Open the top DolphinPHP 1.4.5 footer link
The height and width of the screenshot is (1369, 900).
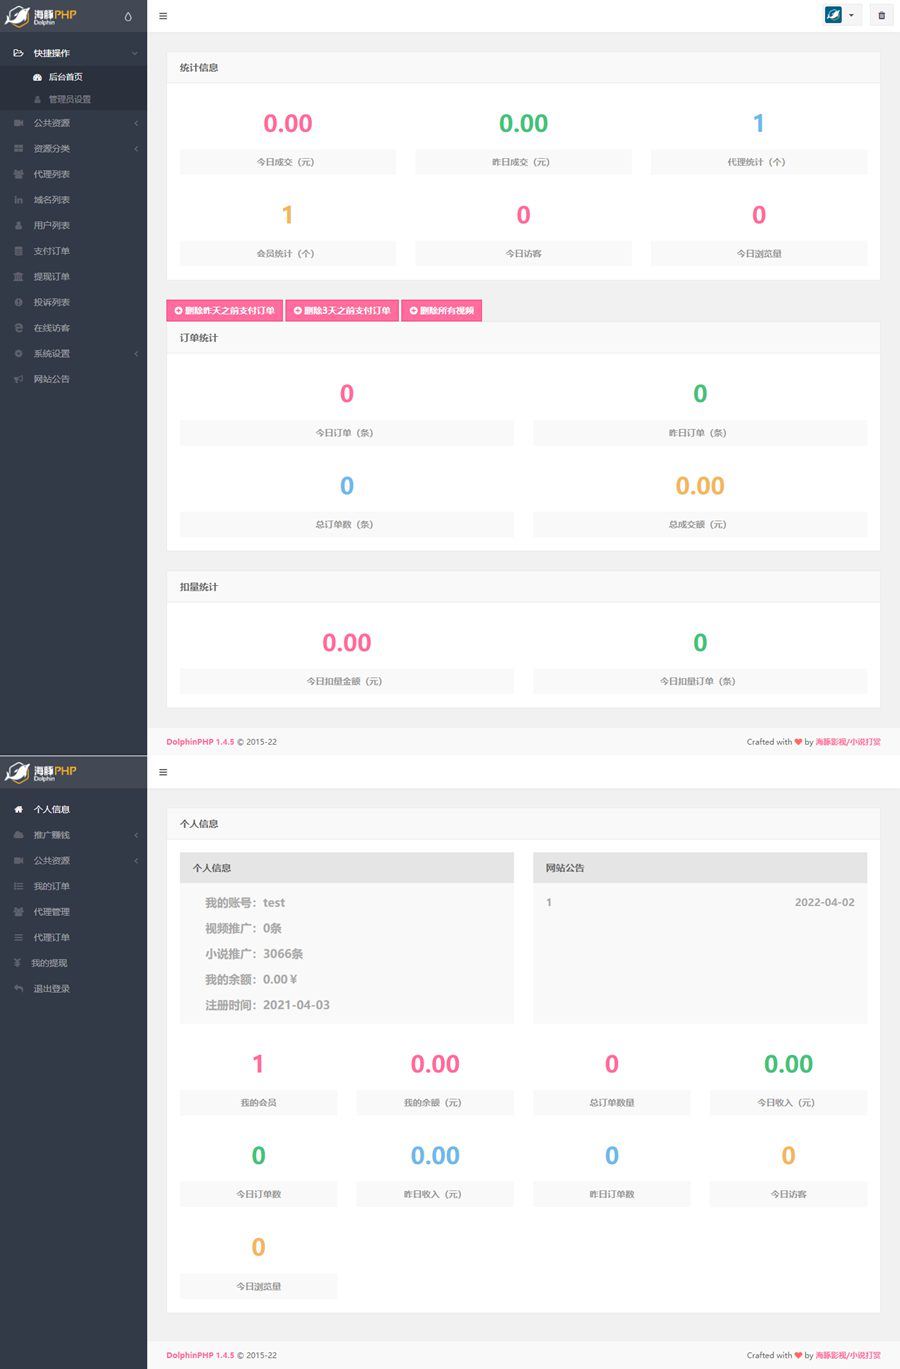pyautogui.click(x=200, y=742)
